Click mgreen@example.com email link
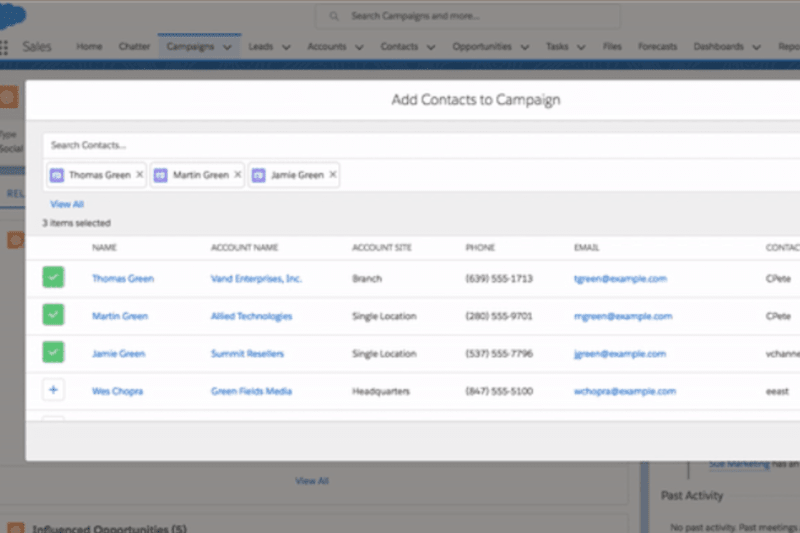Image resolution: width=800 pixels, height=533 pixels. [x=623, y=316]
